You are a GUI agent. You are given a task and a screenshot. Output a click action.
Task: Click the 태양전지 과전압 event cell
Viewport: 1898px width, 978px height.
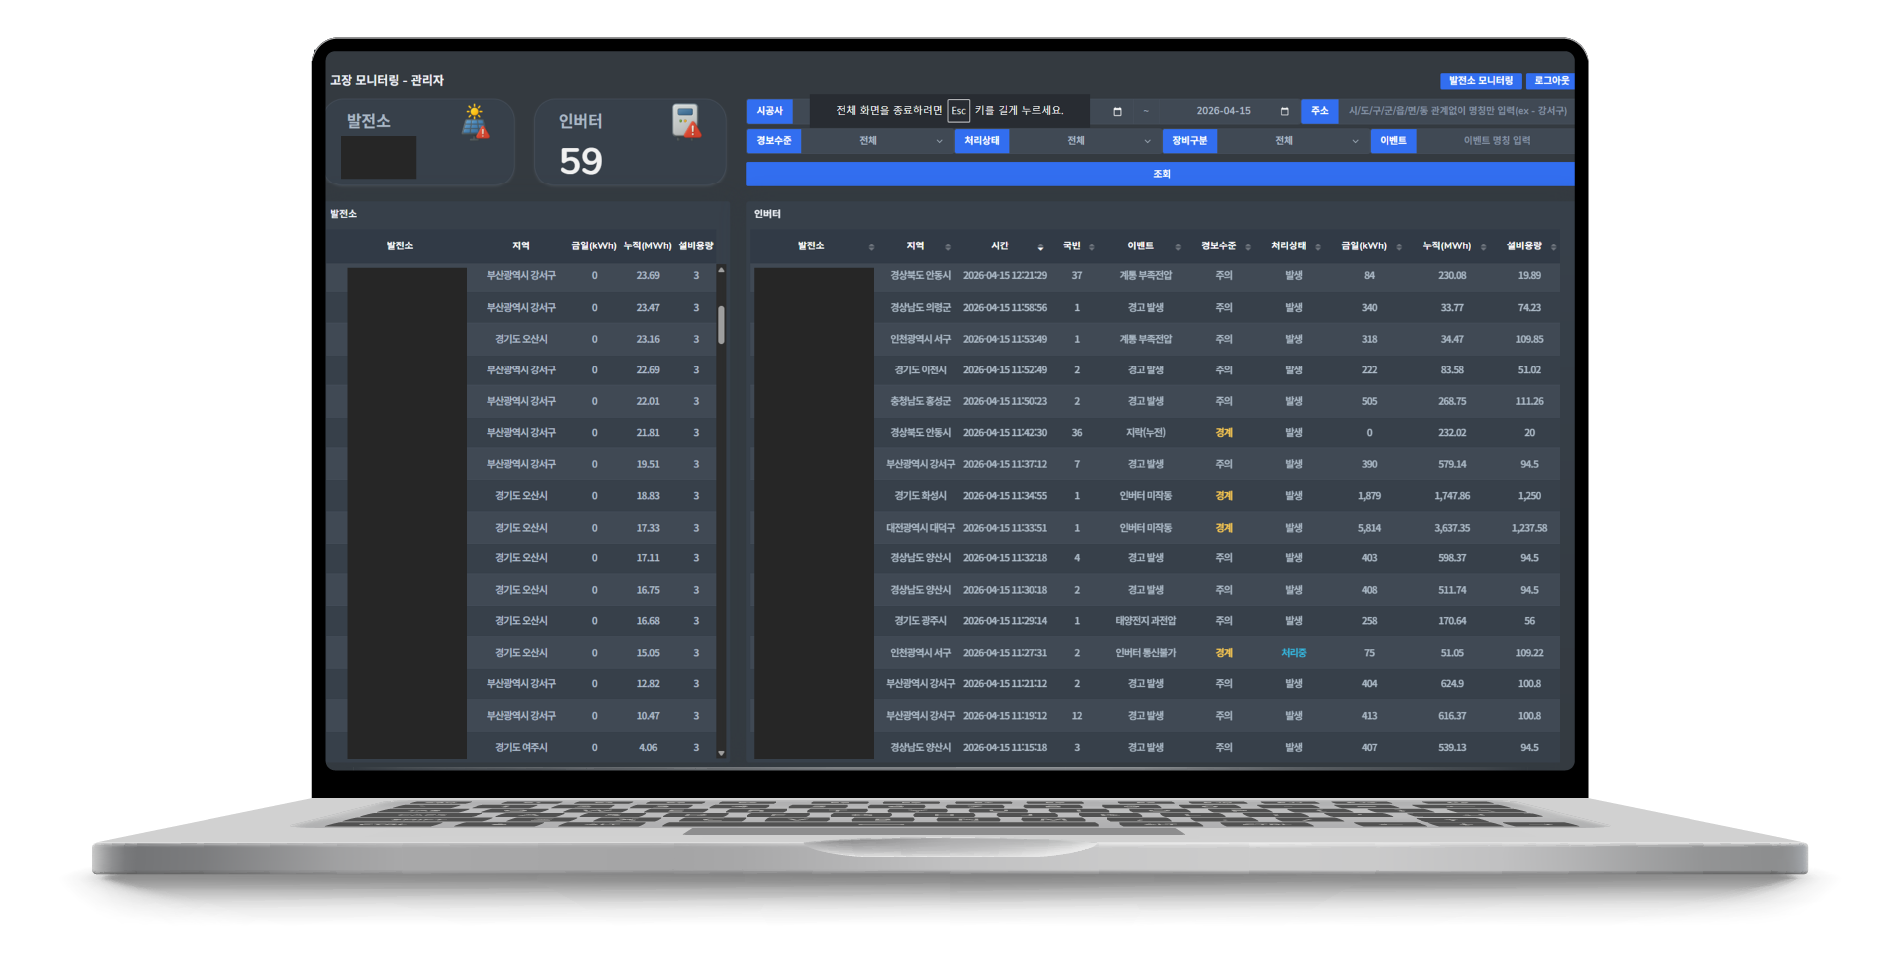tap(1145, 621)
